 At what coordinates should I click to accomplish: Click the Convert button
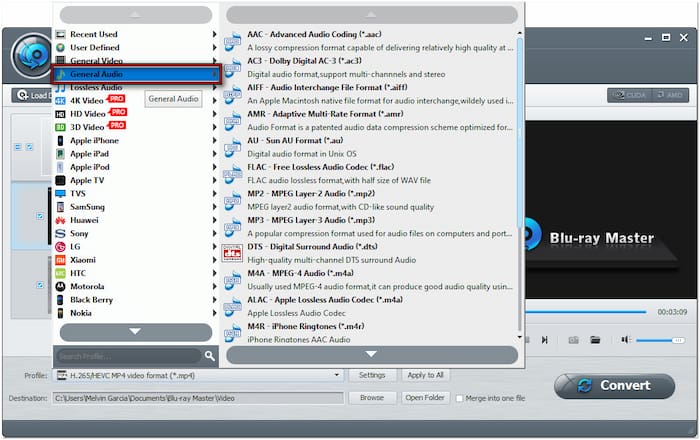(x=614, y=386)
